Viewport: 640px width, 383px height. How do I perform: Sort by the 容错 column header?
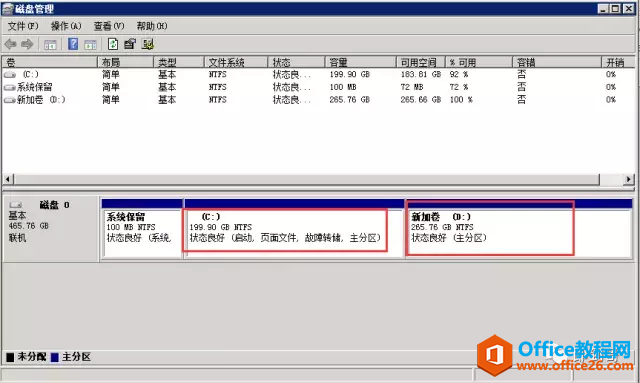coord(557,62)
